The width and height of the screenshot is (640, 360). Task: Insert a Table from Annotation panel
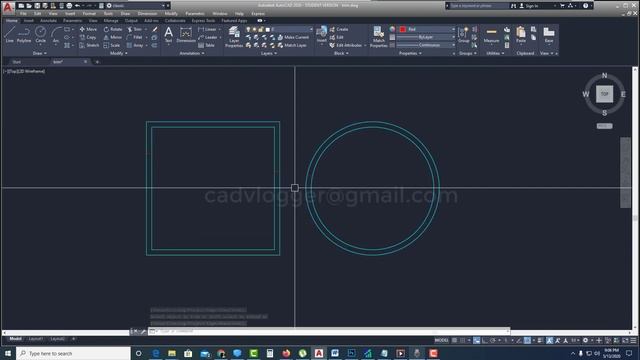[x=207, y=45]
